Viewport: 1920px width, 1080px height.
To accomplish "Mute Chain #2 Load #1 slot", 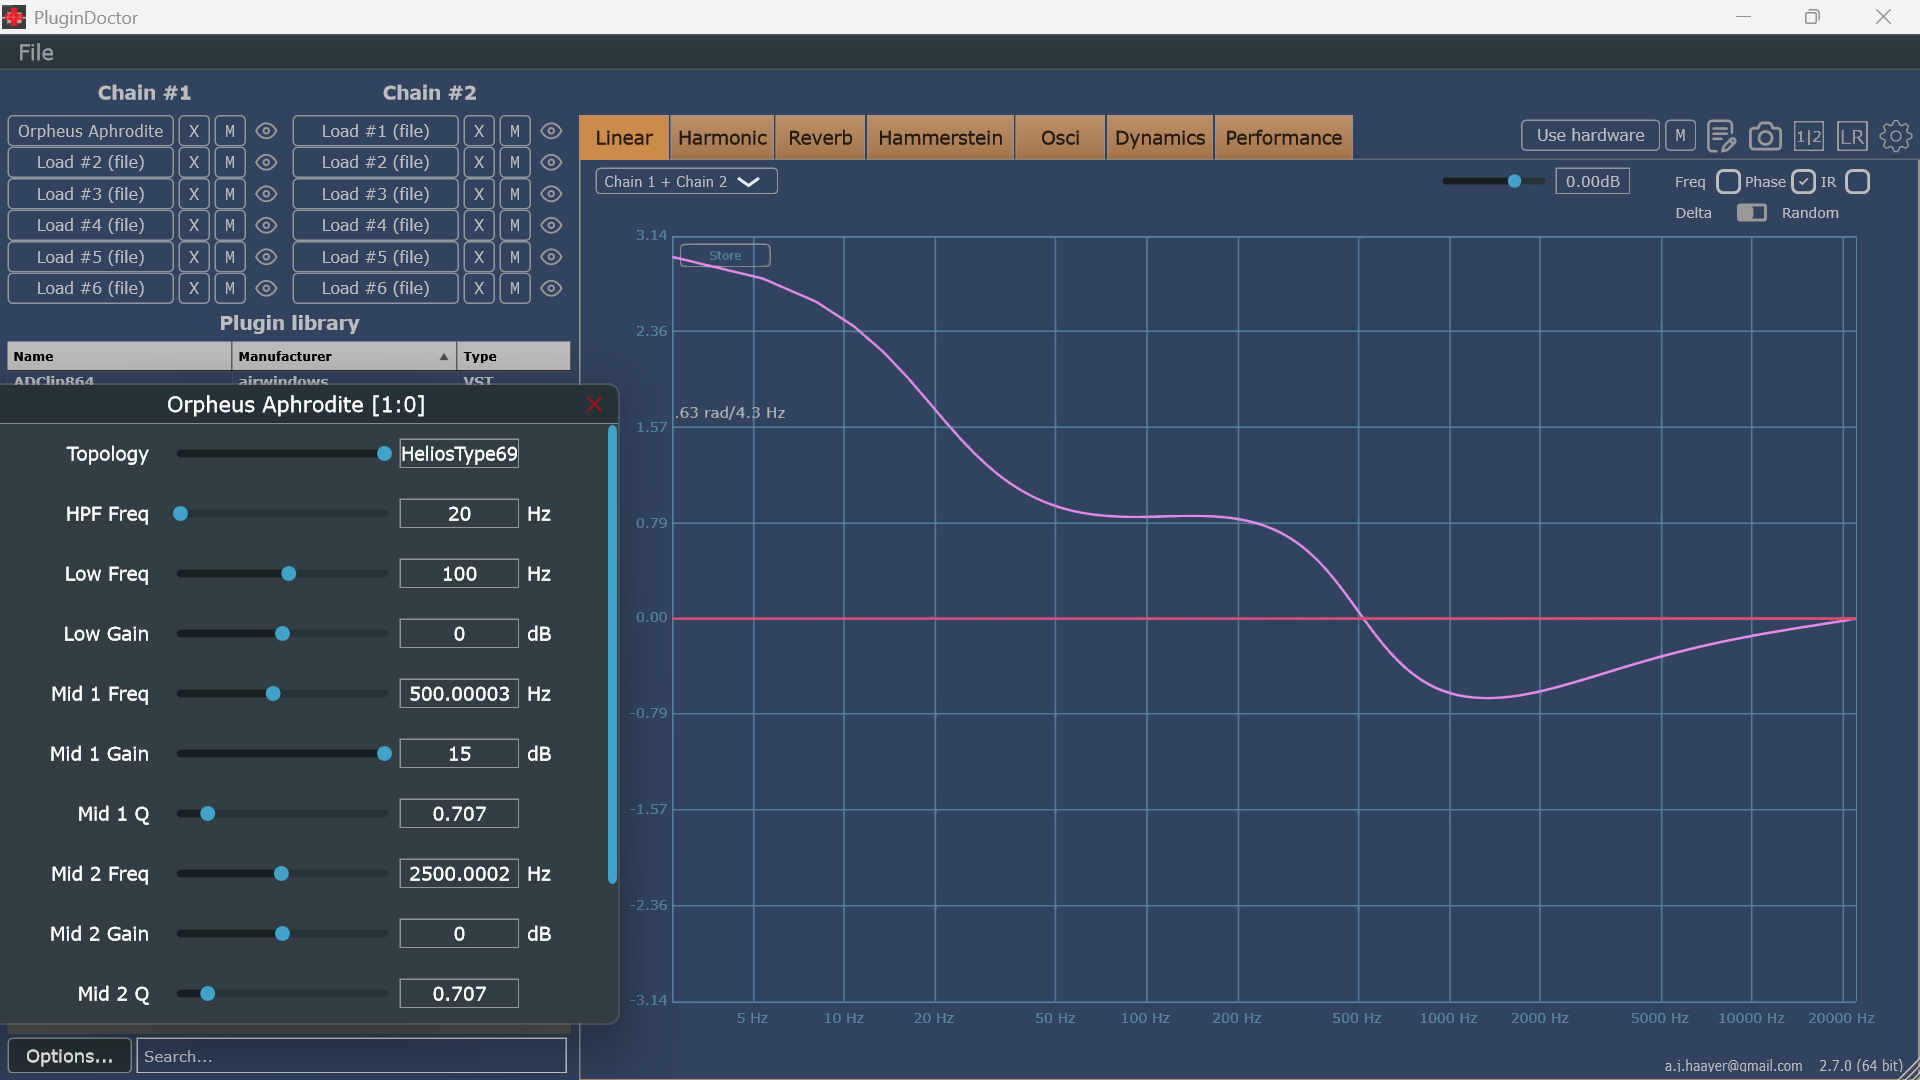I will point(515,131).
